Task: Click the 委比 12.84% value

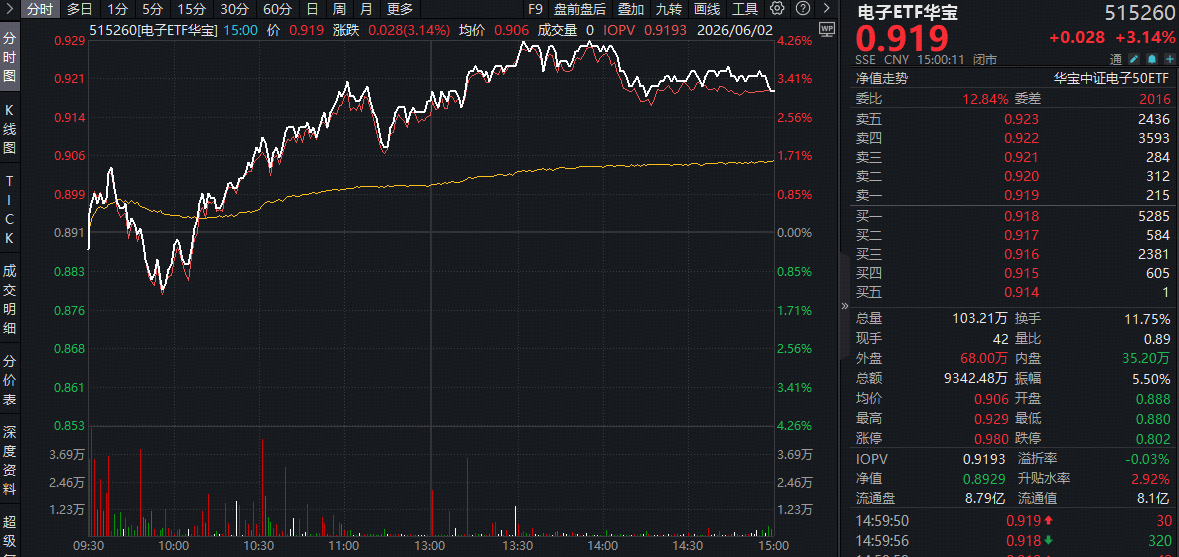Action: coord(987,98)
